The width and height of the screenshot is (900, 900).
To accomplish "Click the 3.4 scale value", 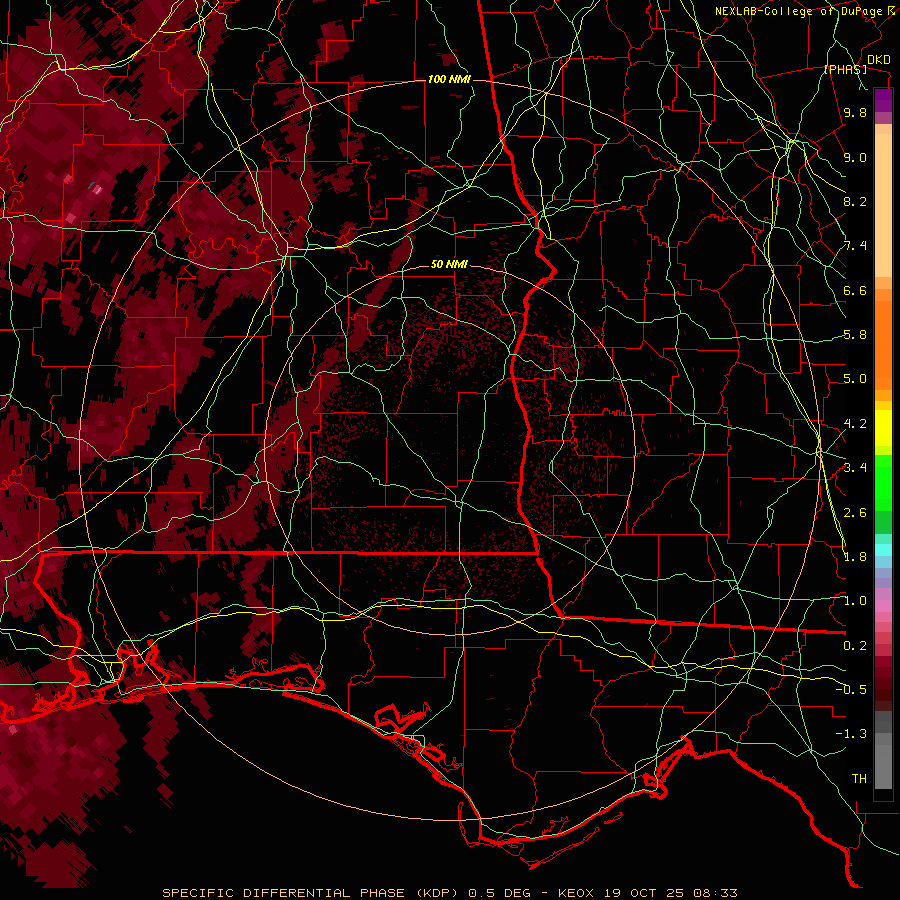I will click(855, 468).
